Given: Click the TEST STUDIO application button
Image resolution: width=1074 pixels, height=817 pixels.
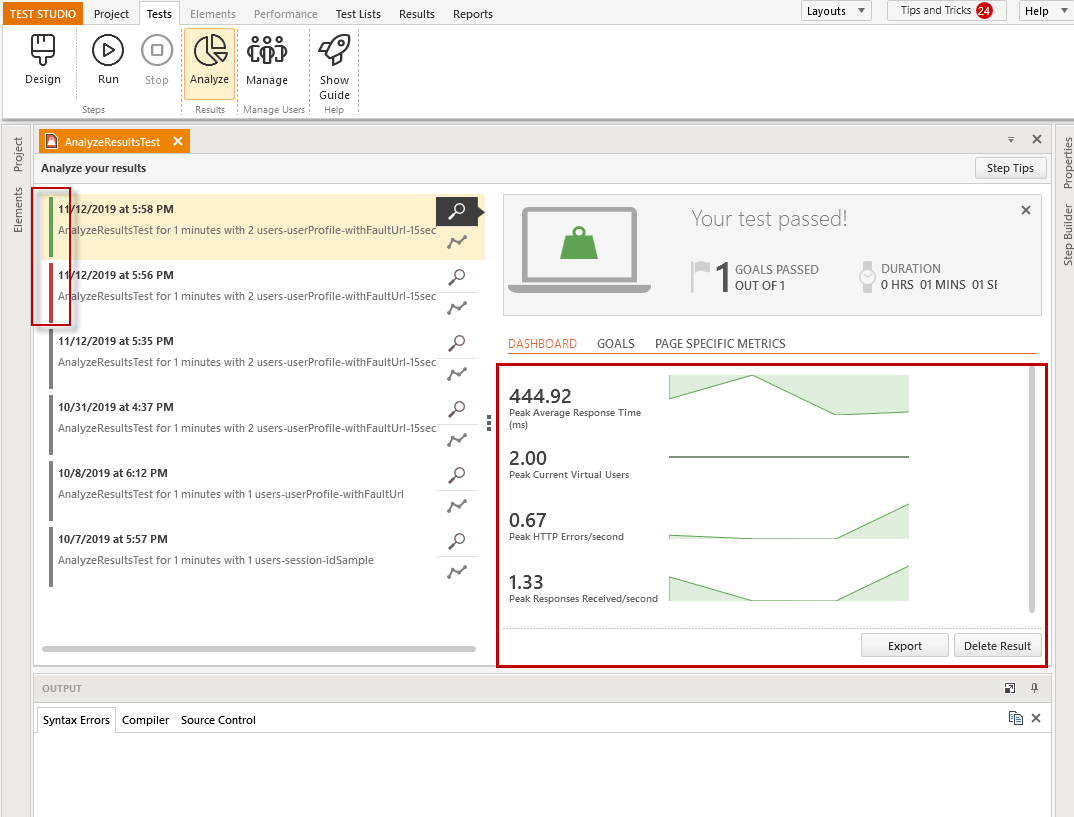Looking at the screenshot, I should coord(42,13).
